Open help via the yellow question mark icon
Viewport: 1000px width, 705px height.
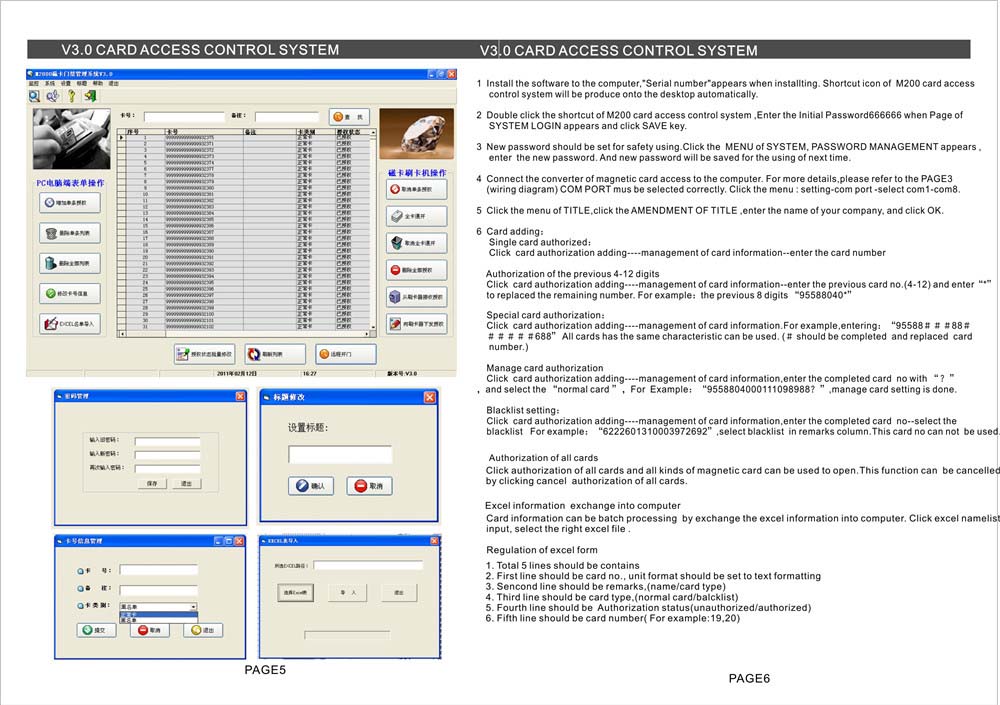(71, 96)
